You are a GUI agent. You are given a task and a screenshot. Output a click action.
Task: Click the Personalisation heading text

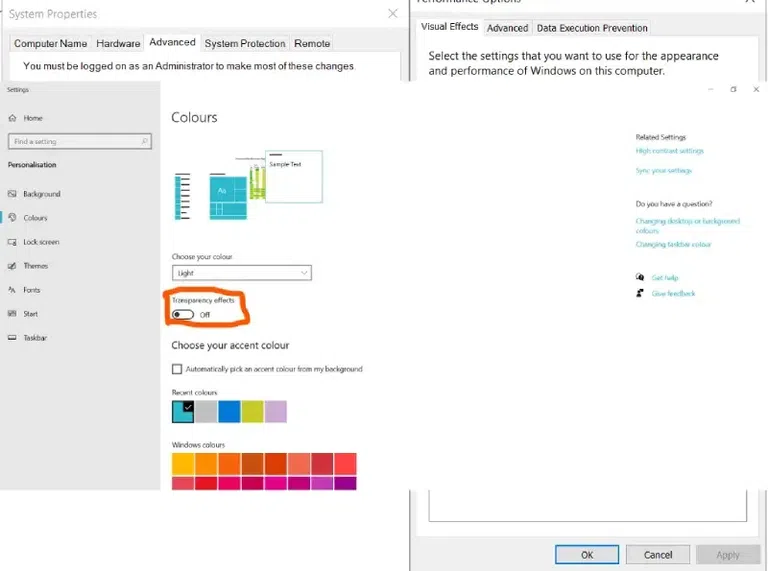coord(32,165)
